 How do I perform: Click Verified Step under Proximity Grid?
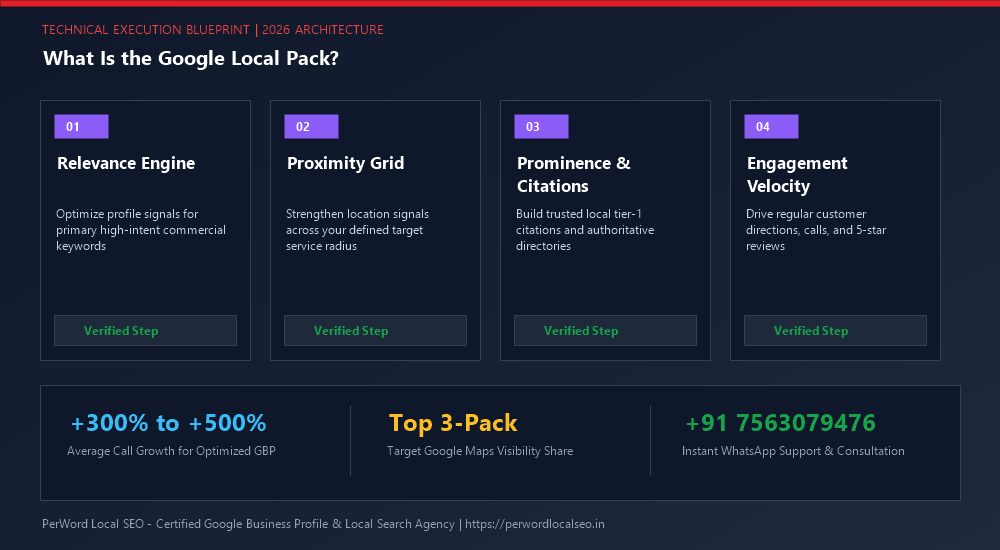(376, 331)
